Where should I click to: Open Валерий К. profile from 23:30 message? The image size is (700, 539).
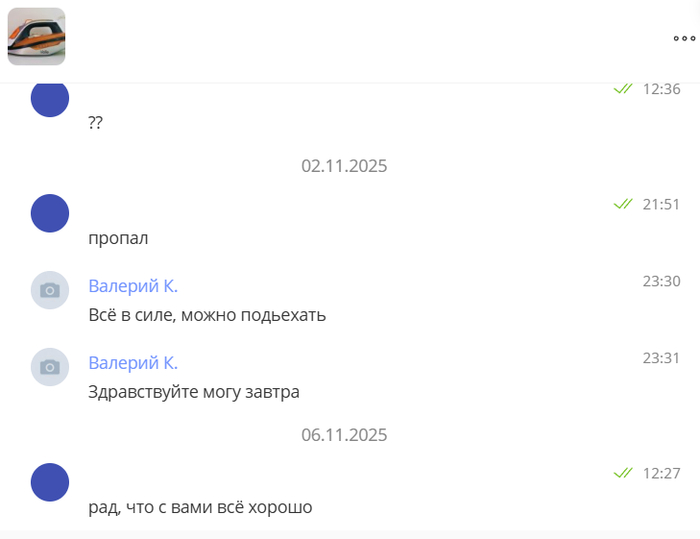click(133, 286)
